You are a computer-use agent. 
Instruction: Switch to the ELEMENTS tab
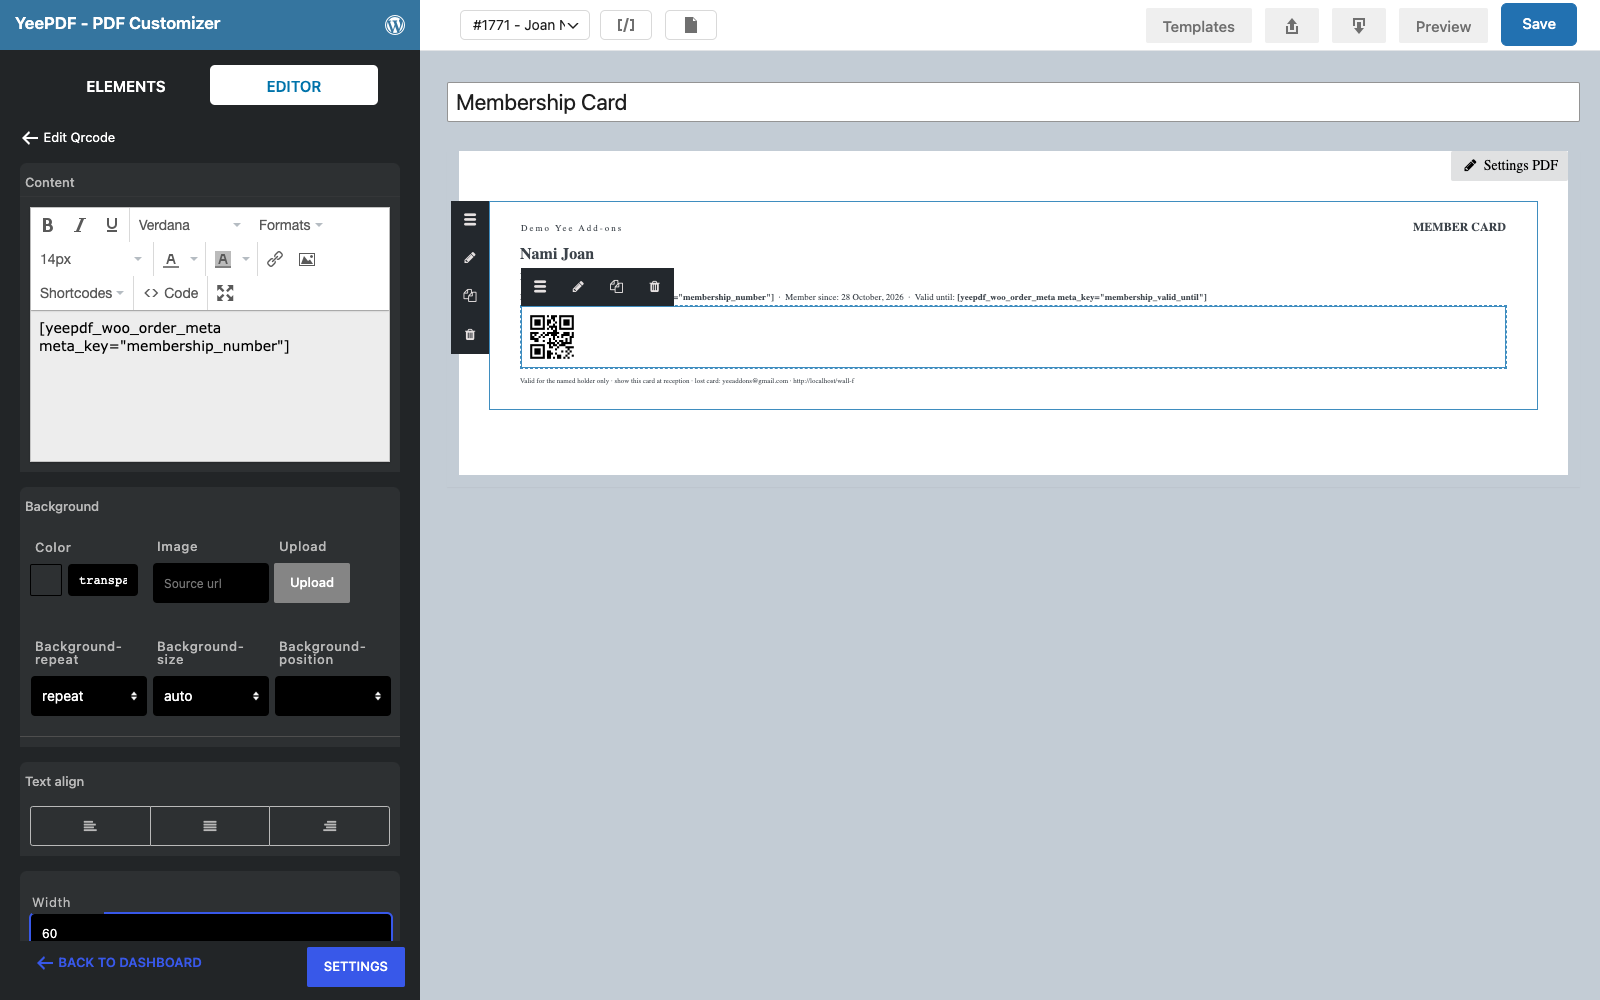coord(126,86)
